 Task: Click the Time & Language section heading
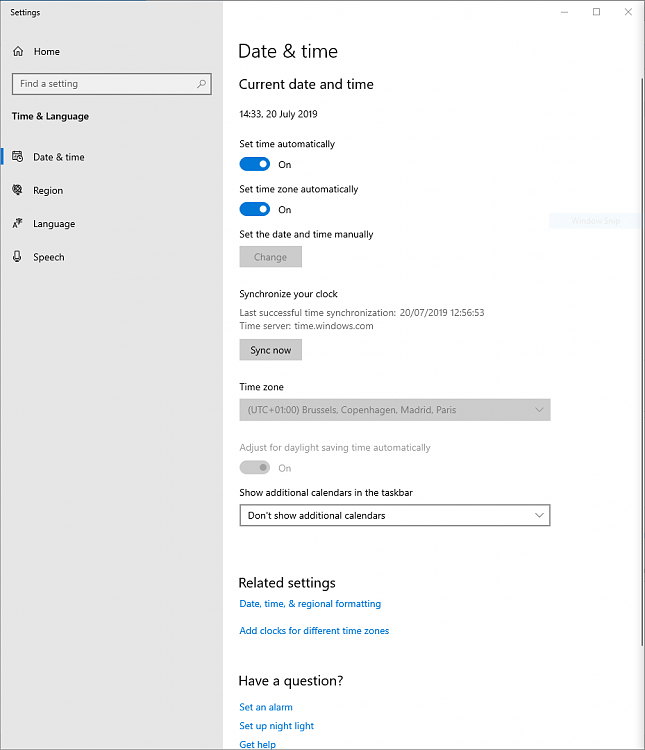click(50, 116)
